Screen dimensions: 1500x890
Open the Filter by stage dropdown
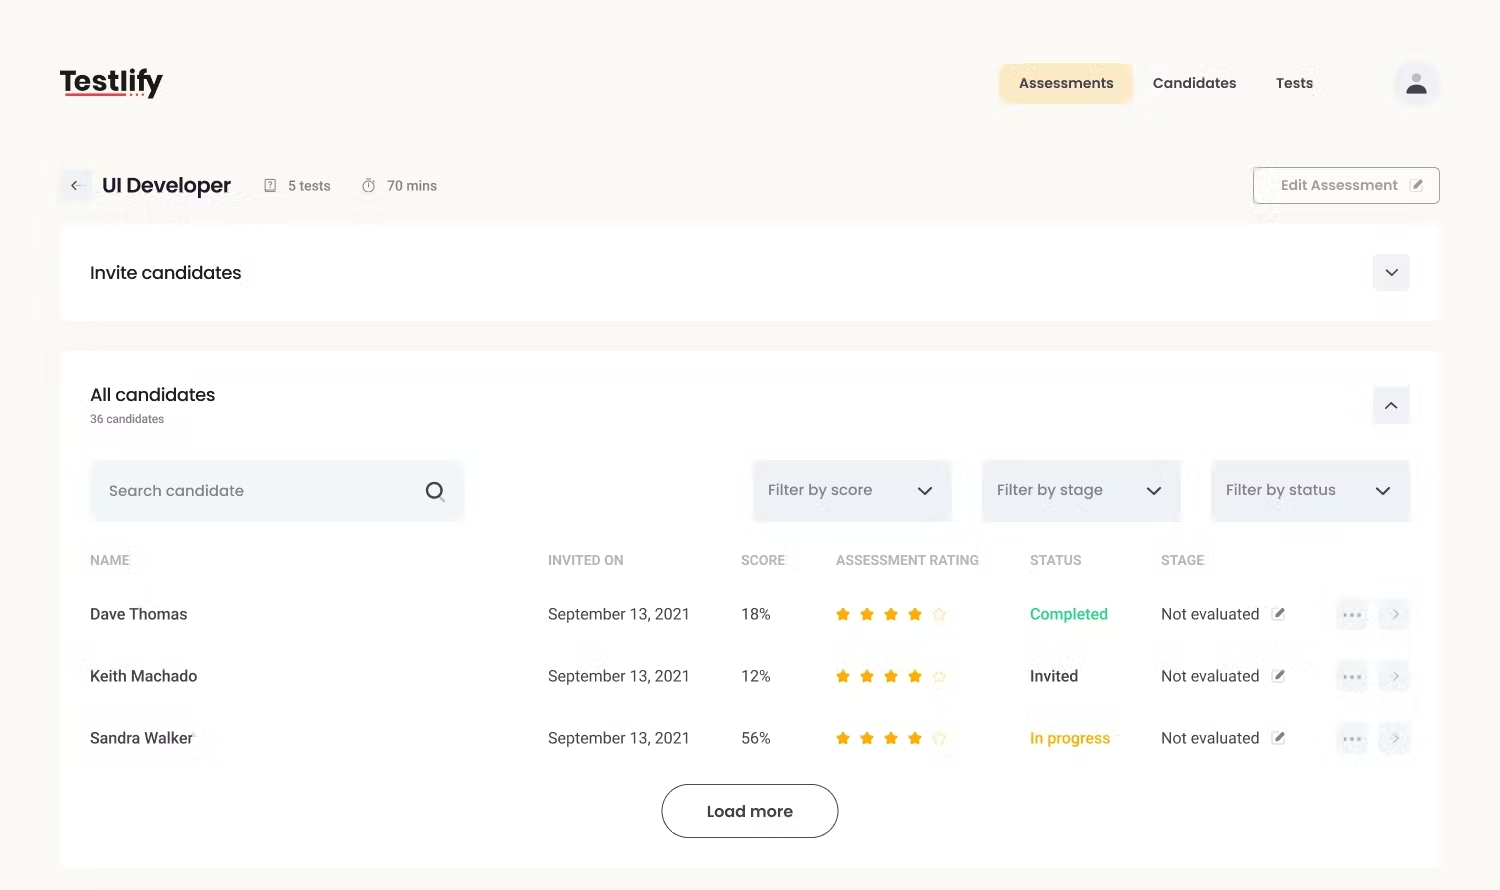click(1080, 491)
